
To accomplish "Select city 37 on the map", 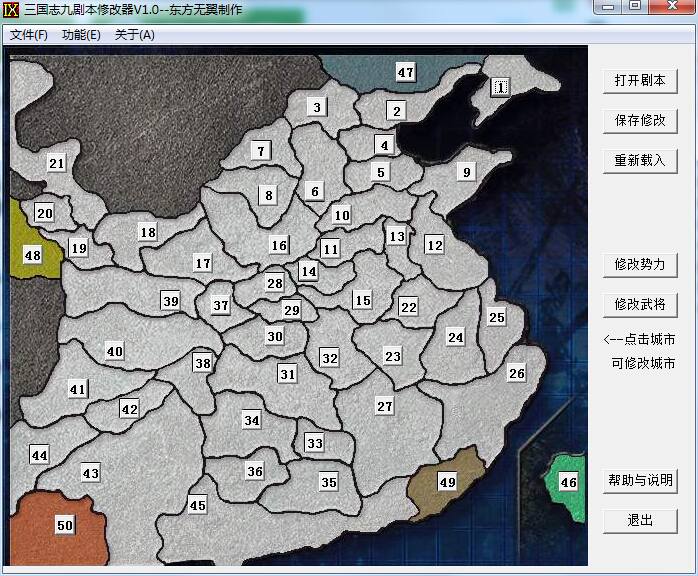I will coord(221,306).
